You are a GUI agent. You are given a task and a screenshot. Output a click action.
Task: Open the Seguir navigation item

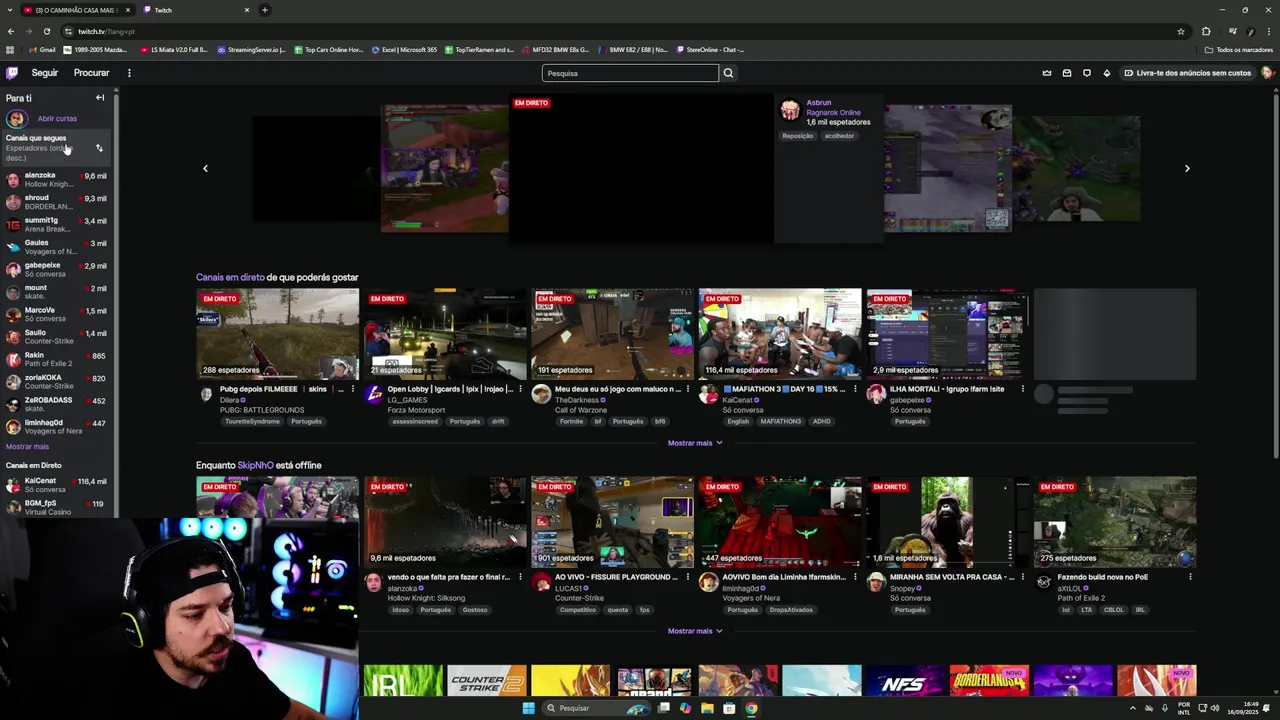pyautogui.click(x=45, y=73)
